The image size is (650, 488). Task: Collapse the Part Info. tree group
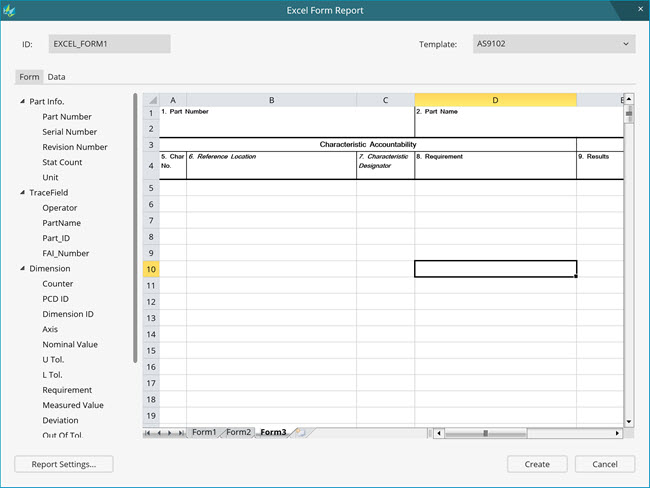click(x=21, y=101)
